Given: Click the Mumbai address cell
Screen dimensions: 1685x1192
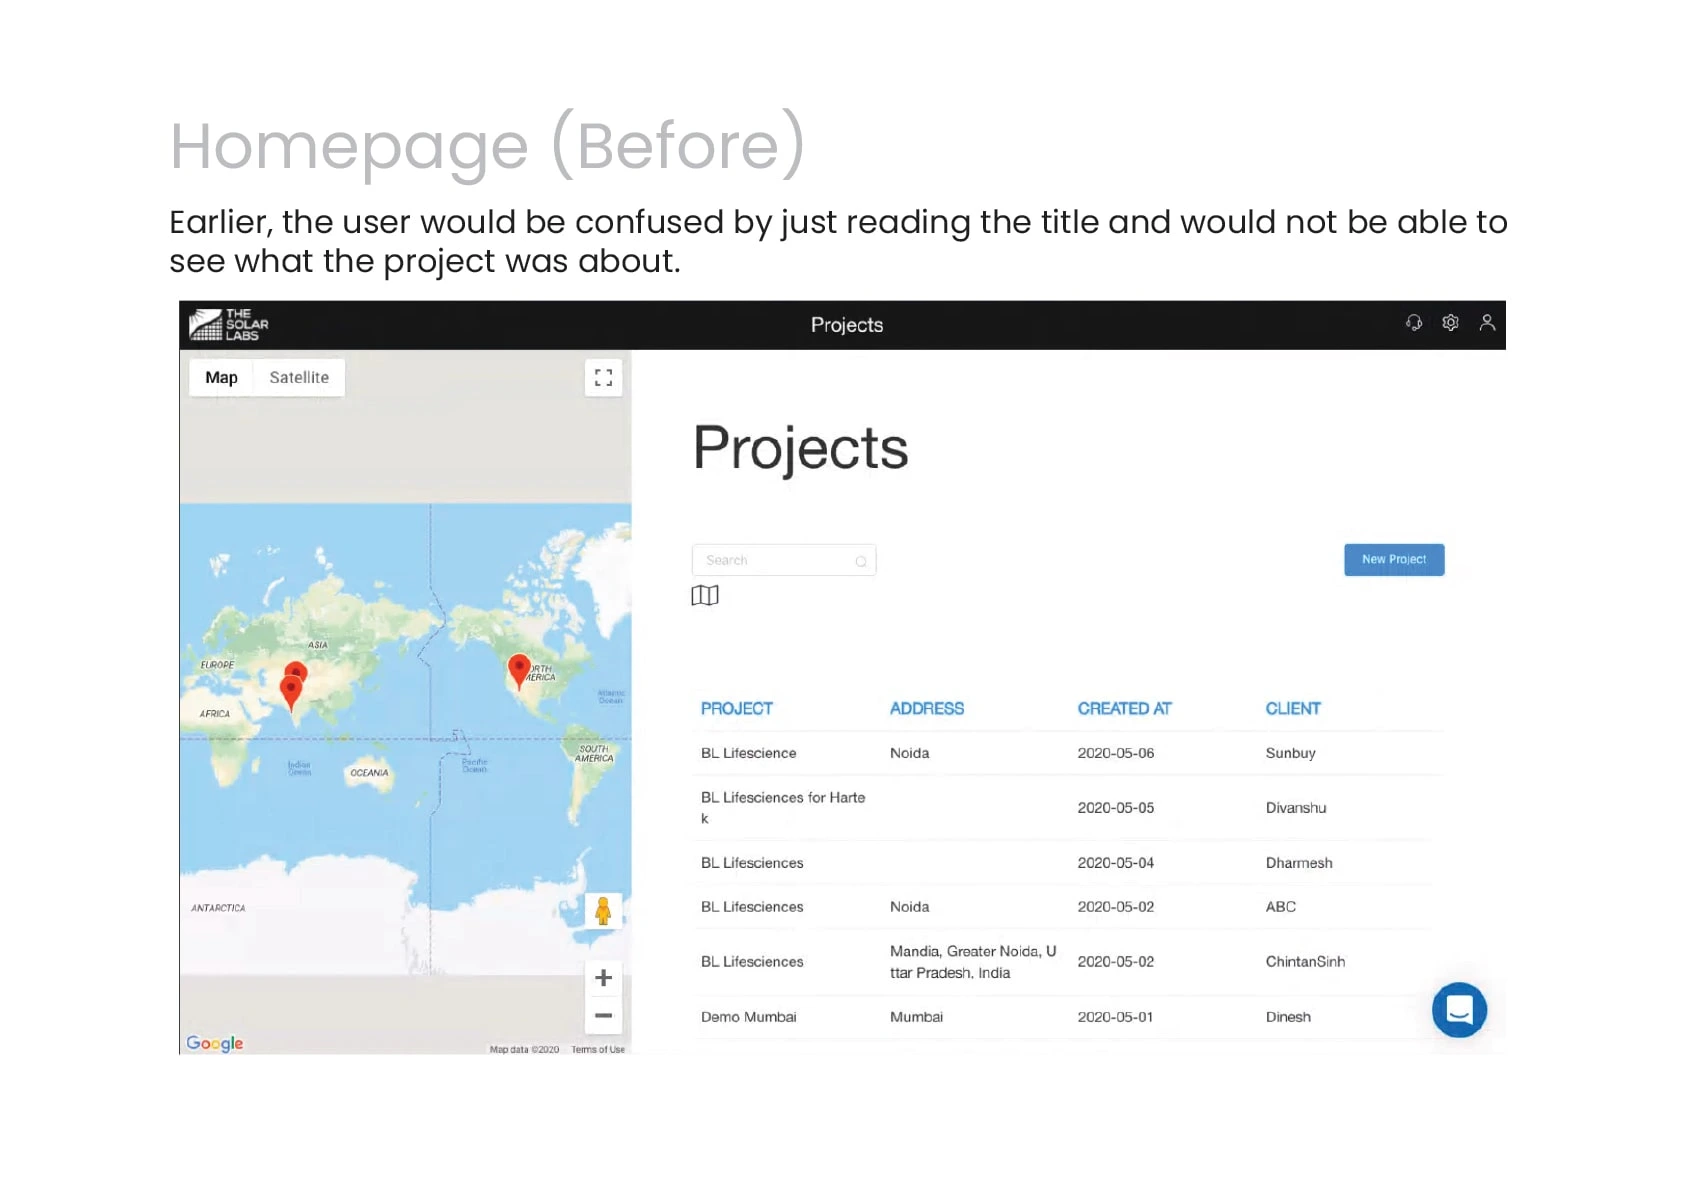Looking at the screenshot, I should pyautogui.click(x=916, y=1016).
